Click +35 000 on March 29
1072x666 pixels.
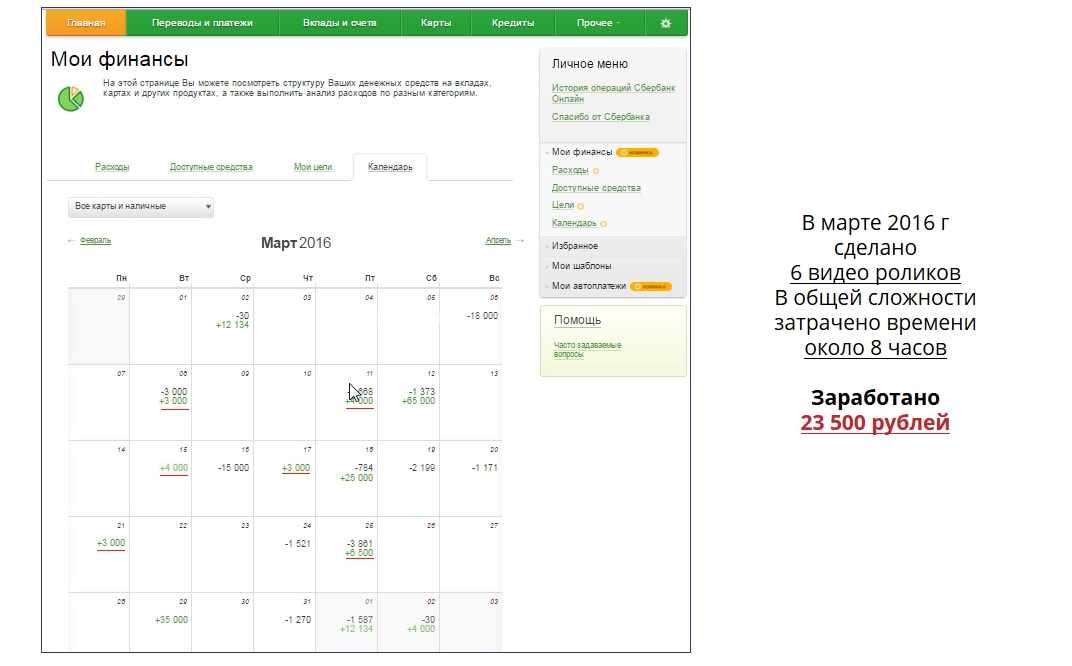(171, 620)
